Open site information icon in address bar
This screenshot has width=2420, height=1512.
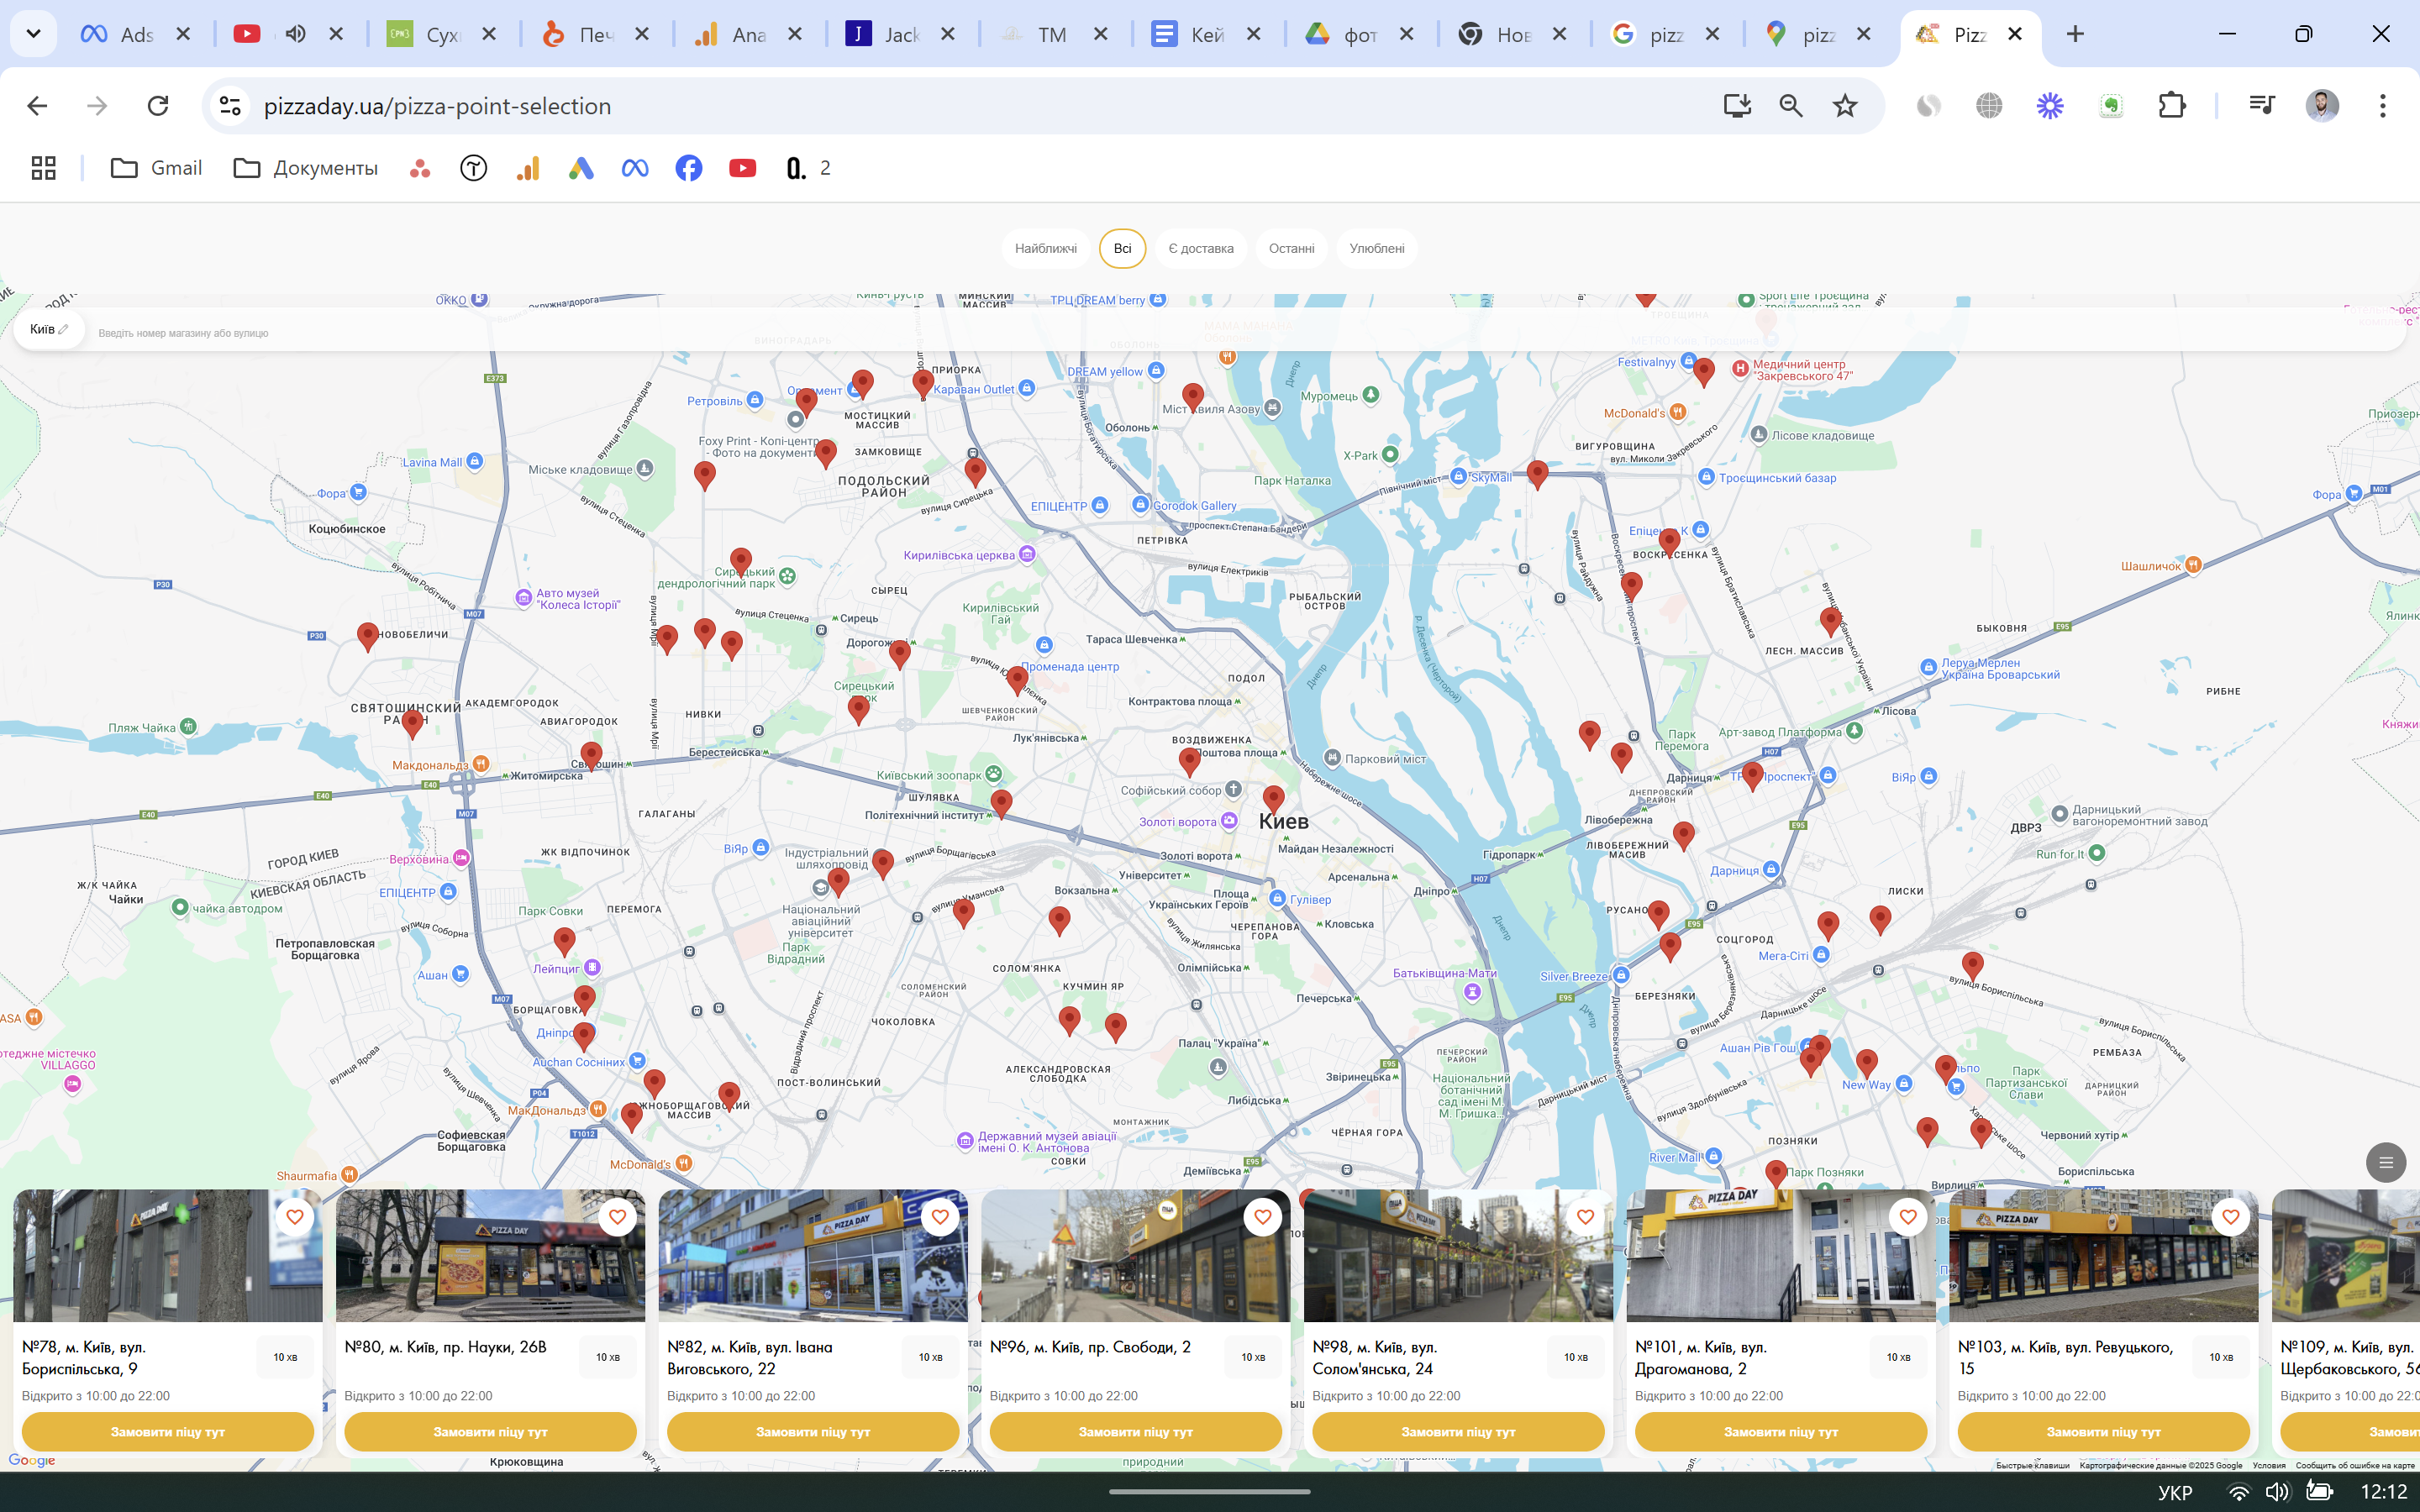coord(230,106)
